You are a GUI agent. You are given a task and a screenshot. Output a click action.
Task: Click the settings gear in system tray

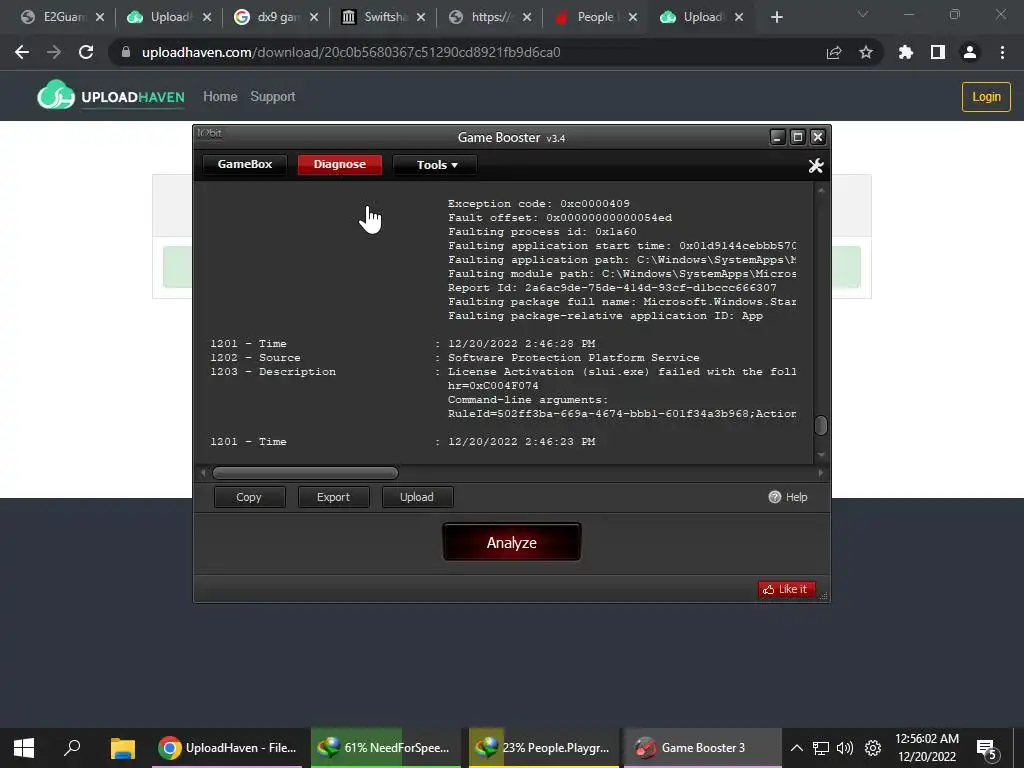coord(872,748)
